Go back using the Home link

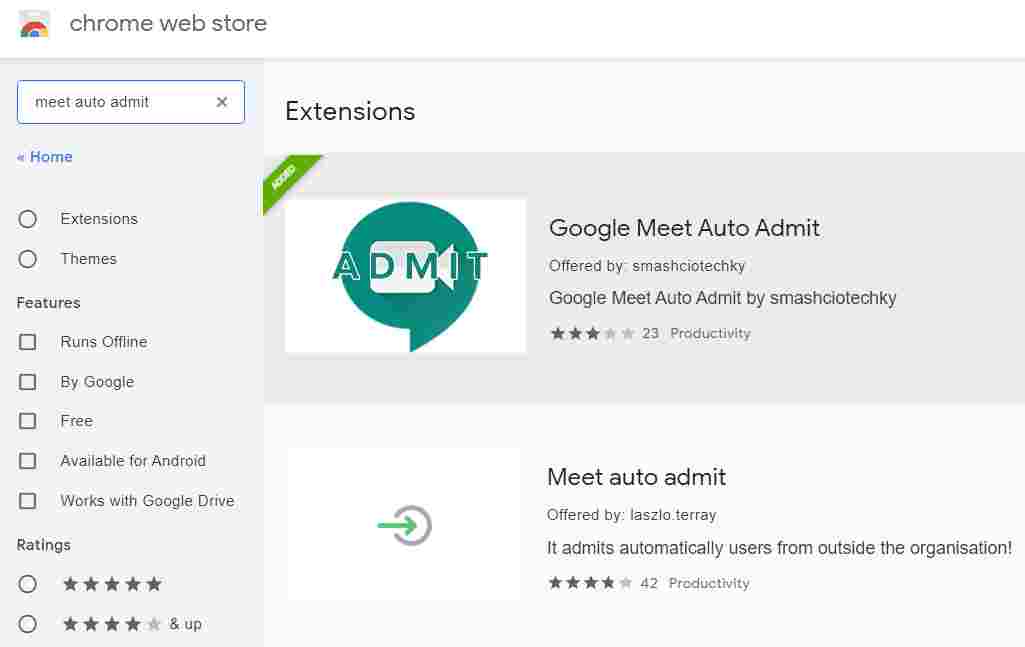click(x=45, y=157)
